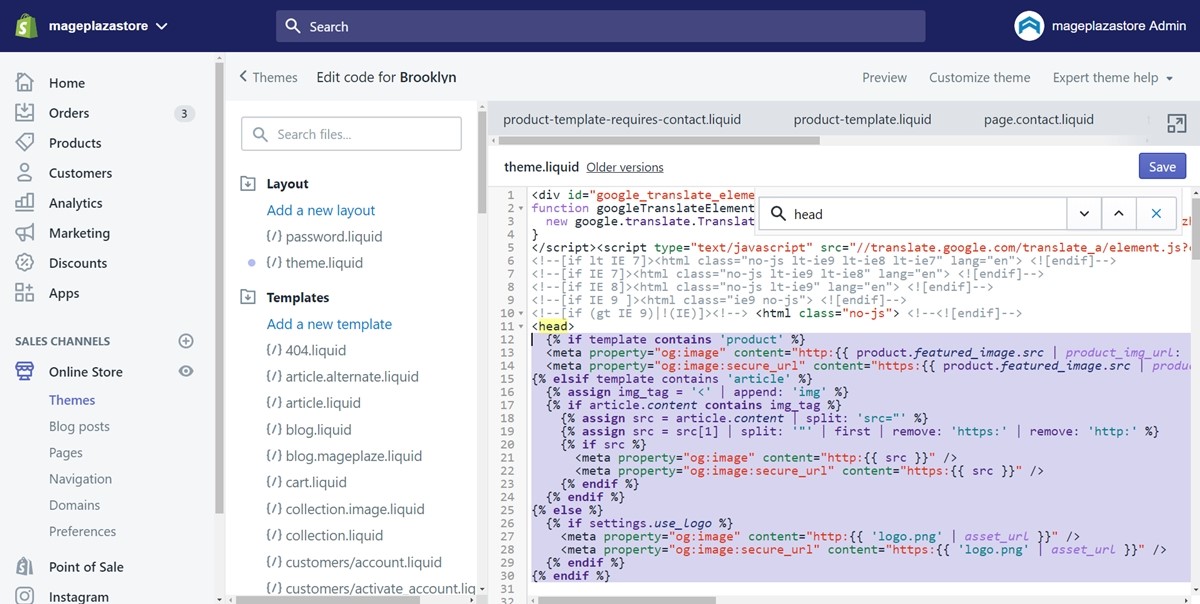
Task: Open the mageplazastore store switcher dropdown
Action: 108,26
